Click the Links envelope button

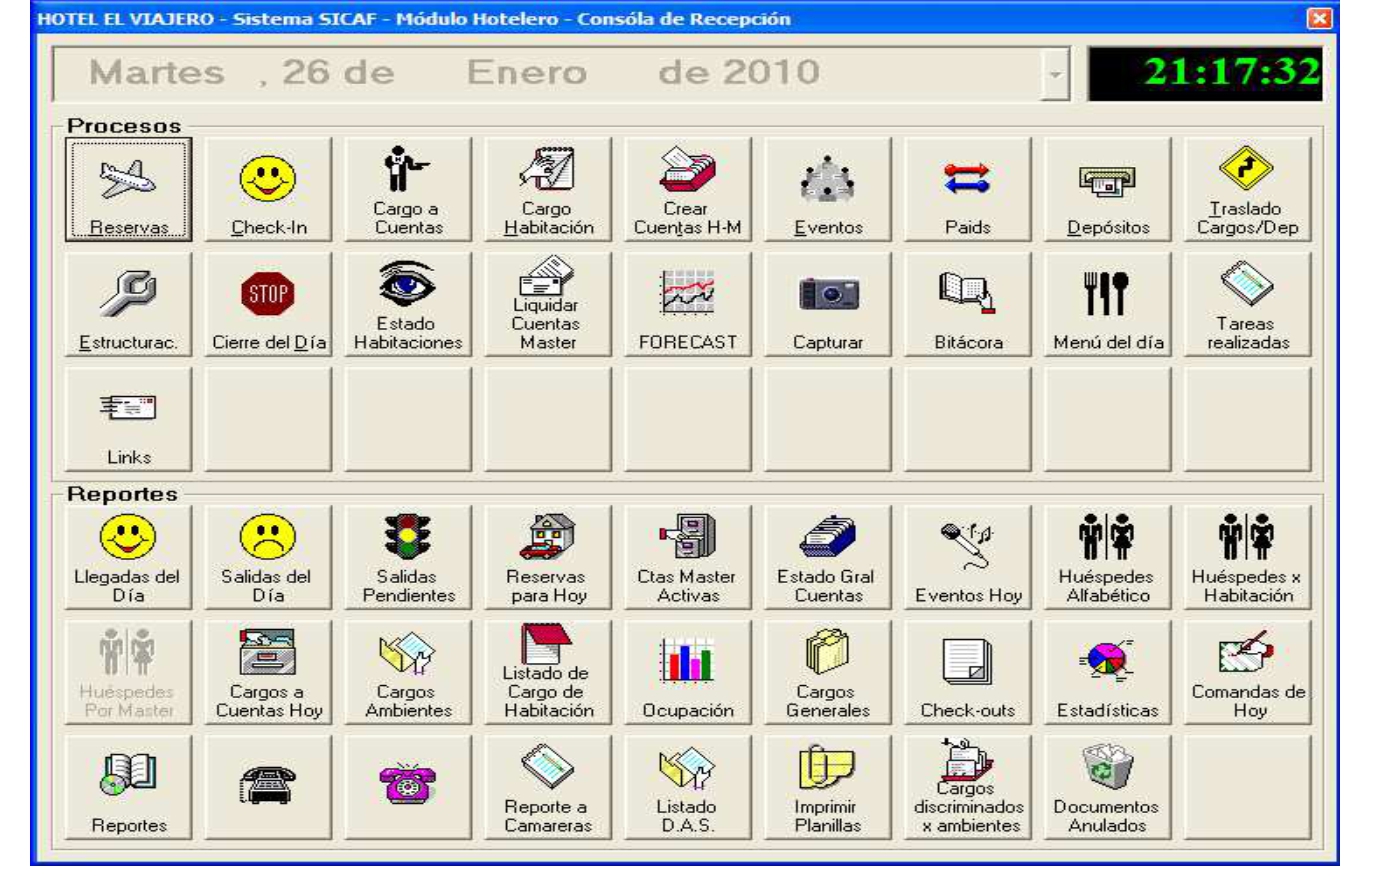click(x=128, y=420)
